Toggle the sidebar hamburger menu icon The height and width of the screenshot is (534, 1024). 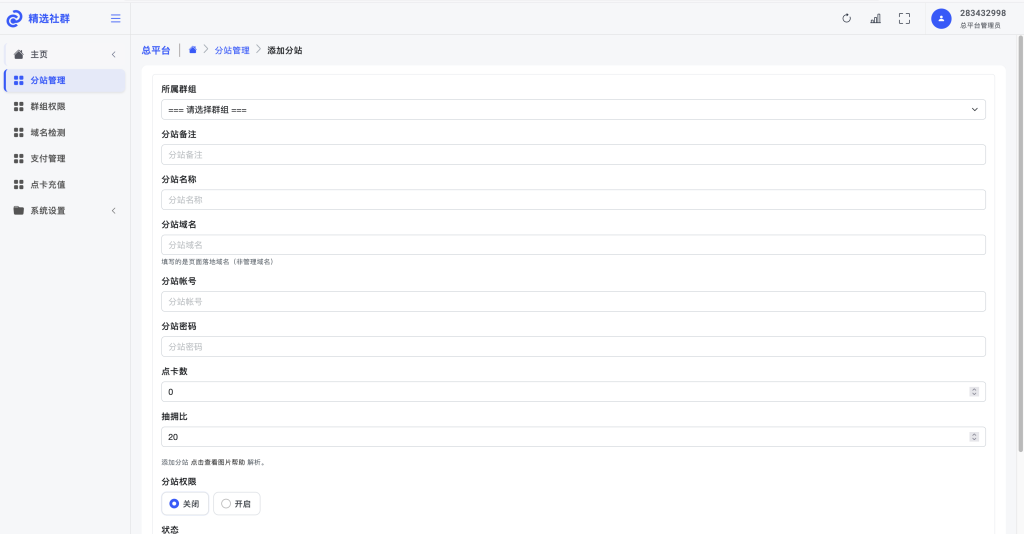point(116,18)
